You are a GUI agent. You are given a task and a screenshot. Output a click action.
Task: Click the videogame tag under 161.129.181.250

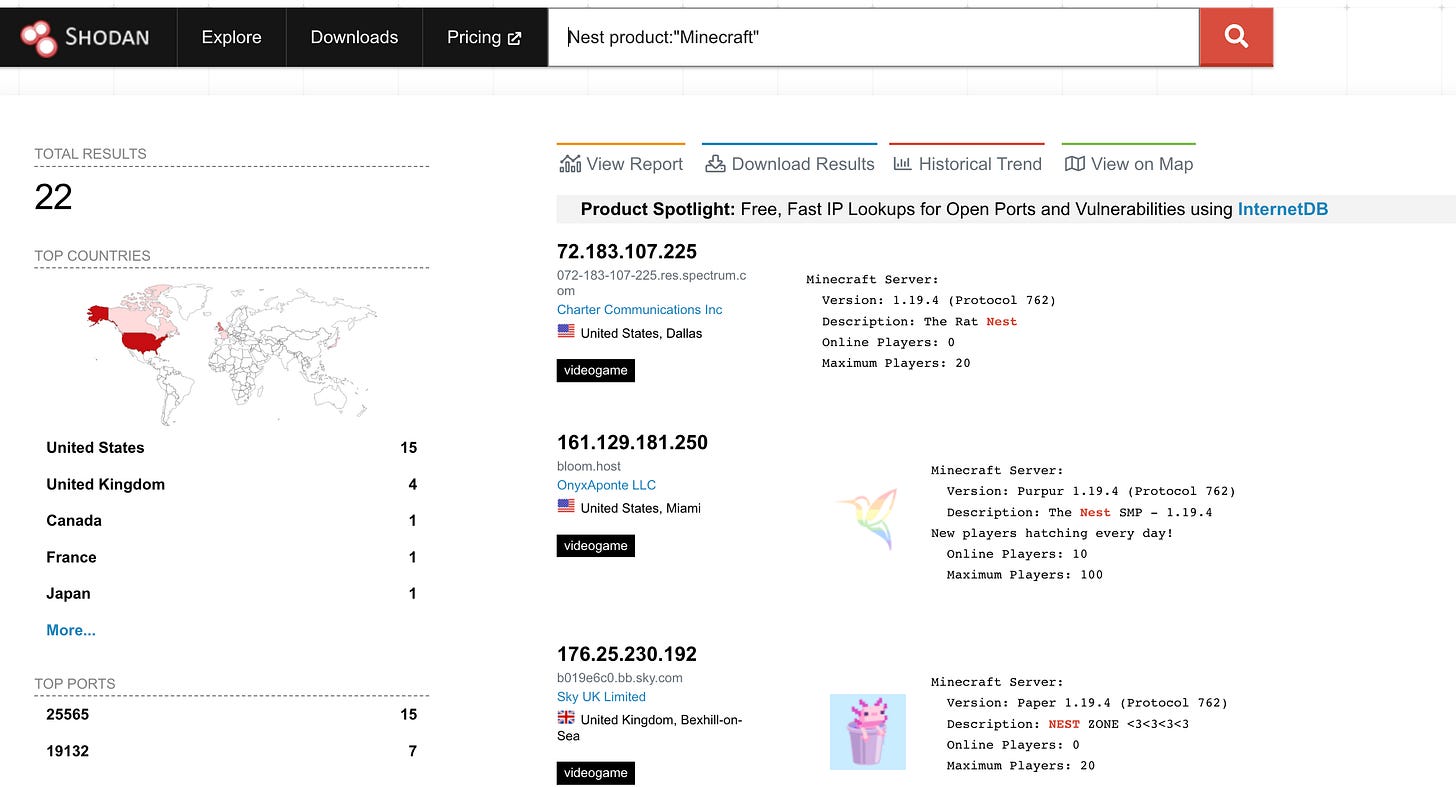pyautogui.click(x=596, y=546)
